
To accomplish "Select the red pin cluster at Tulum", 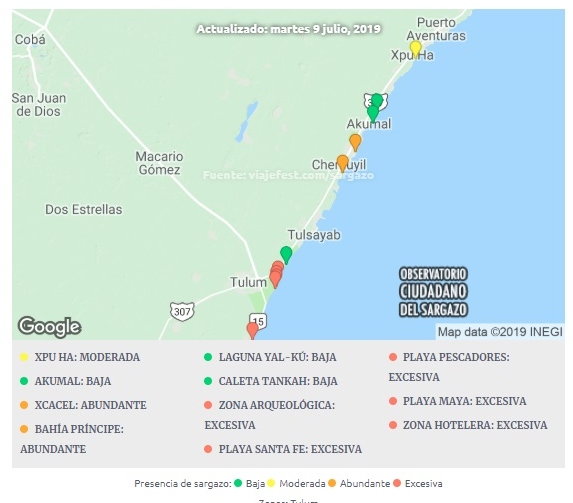I will coord(276,275).
